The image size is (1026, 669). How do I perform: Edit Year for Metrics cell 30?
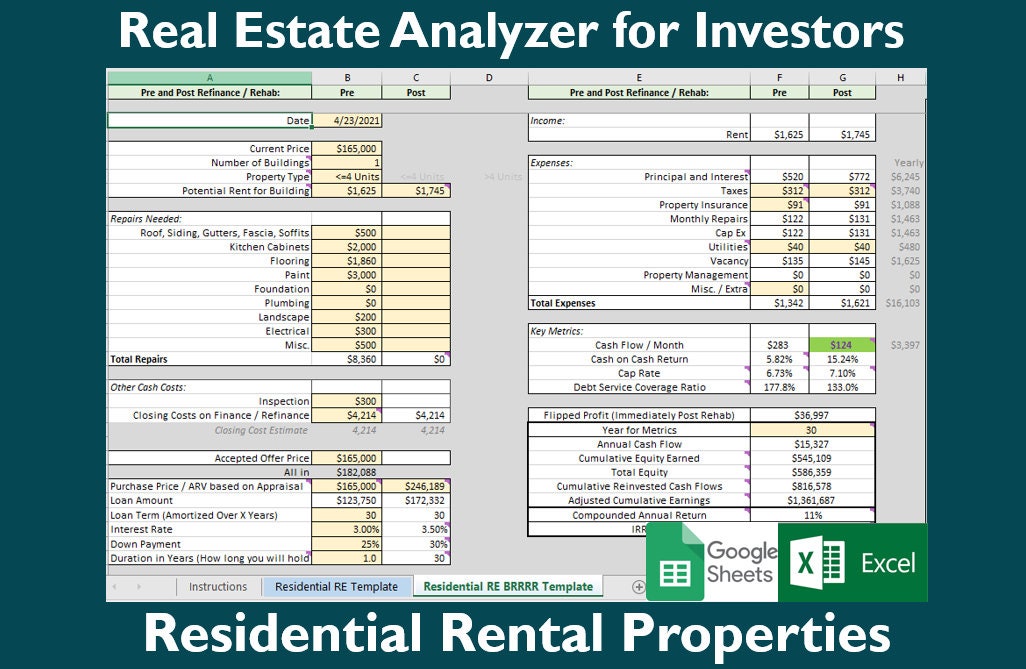tap(813, 430)
